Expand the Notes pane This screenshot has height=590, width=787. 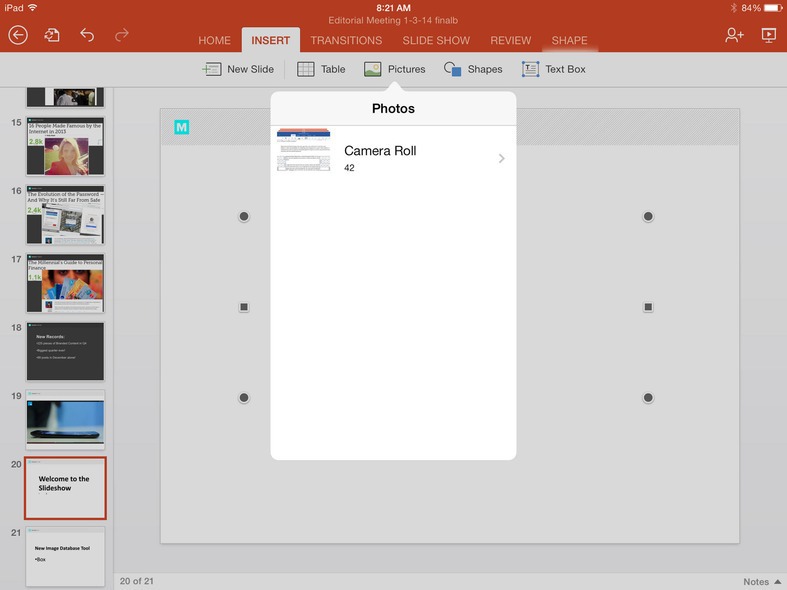tap(762, 582)
